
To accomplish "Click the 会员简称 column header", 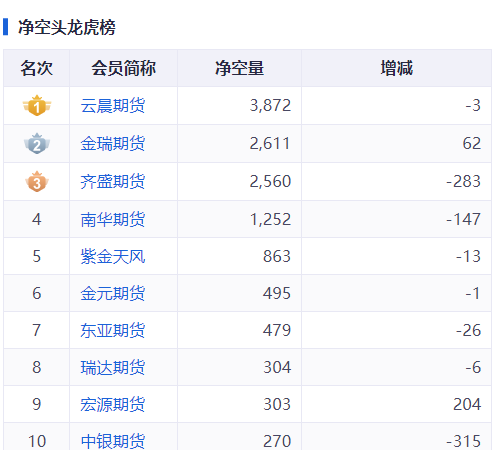I will click(x=124, y=68).
